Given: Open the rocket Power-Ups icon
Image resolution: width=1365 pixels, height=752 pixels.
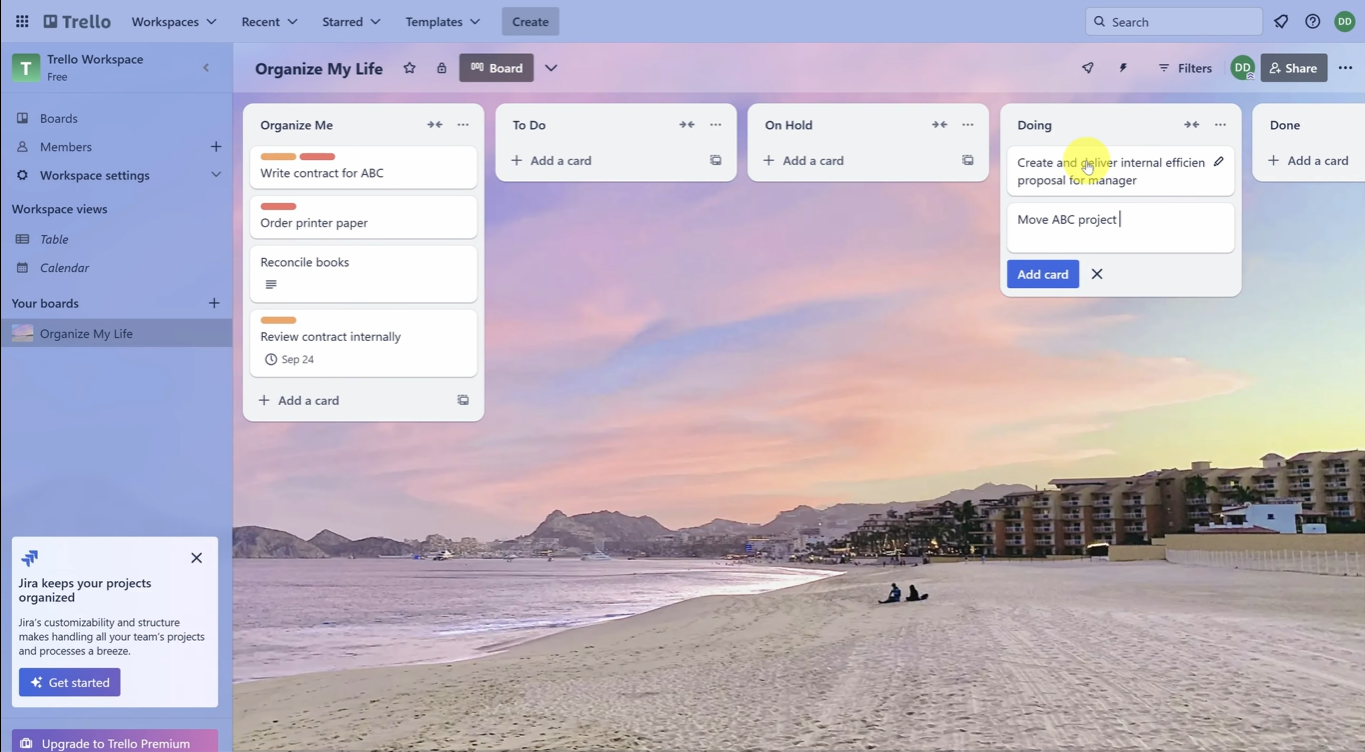Looking at the screenshot, I should [x=1088, y=68].
